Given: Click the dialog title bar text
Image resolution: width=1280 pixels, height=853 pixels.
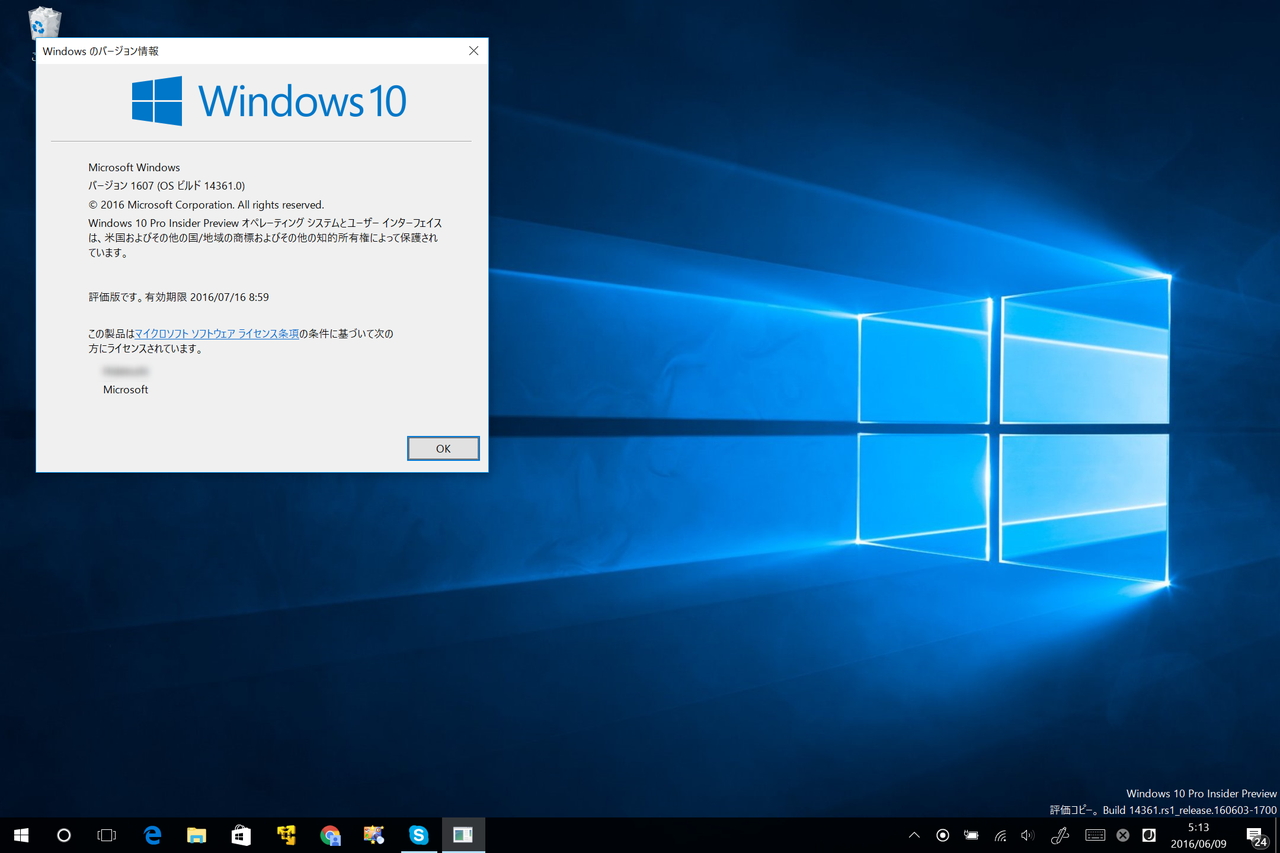Looking at the screenshot, I should [x=100, y=51].
